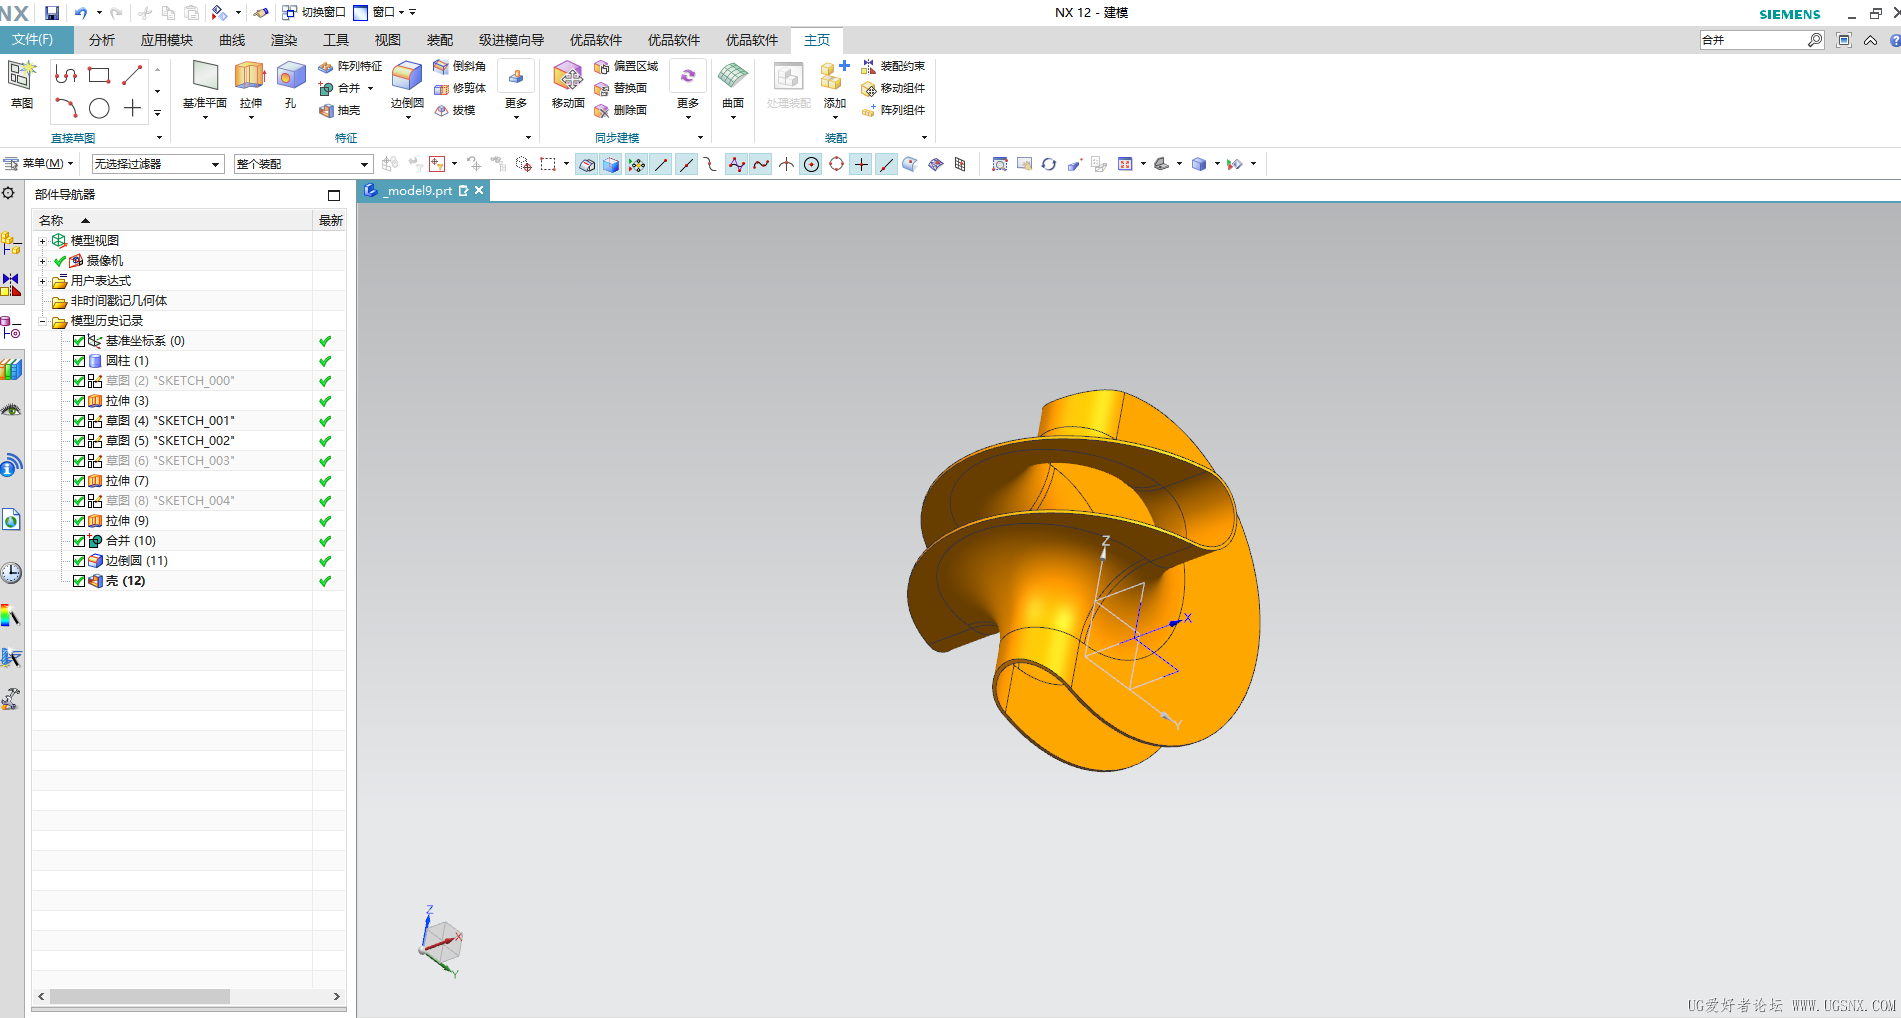This screenshot has height=1018, width=1901.
Task: Open the 菜单(M) menu dropdown
Action: (39, 163)
